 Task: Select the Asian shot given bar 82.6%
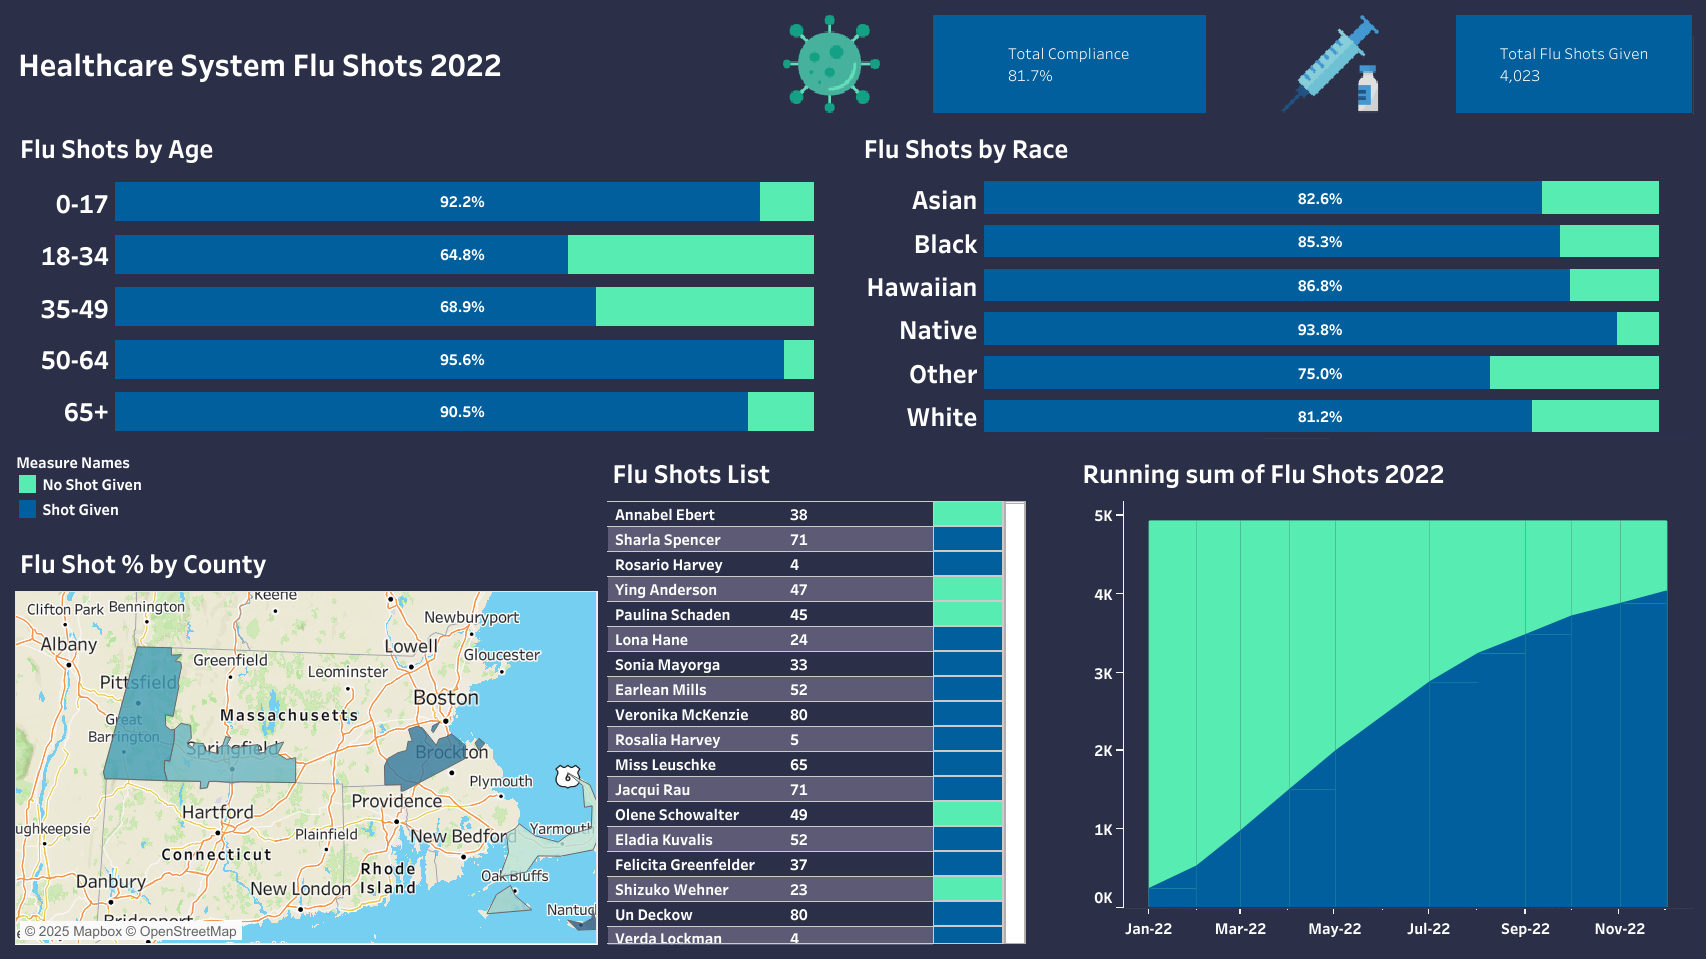point(1263,198)
